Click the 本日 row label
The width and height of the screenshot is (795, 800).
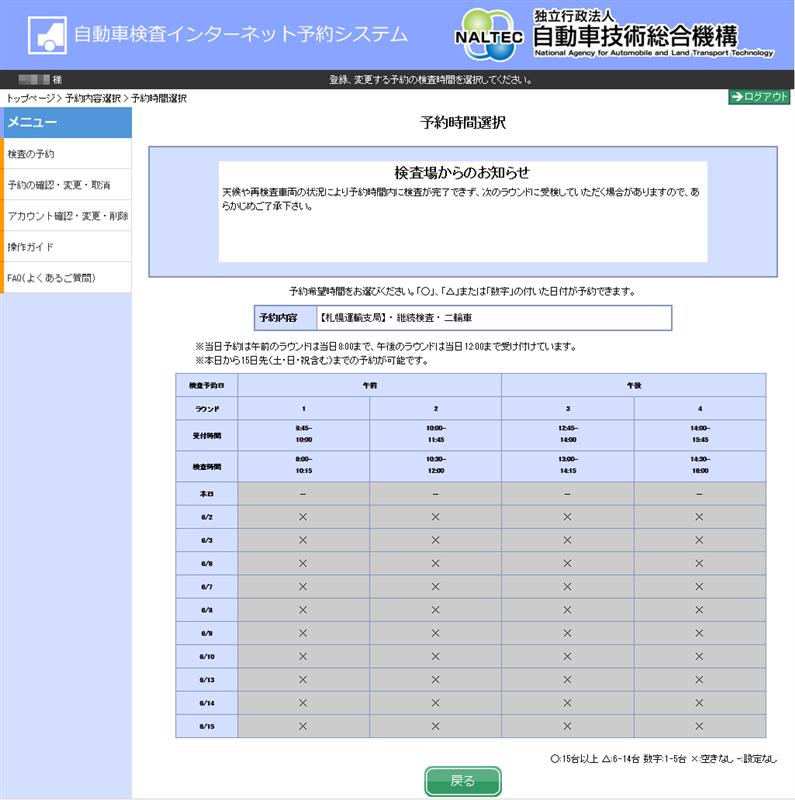207,494
